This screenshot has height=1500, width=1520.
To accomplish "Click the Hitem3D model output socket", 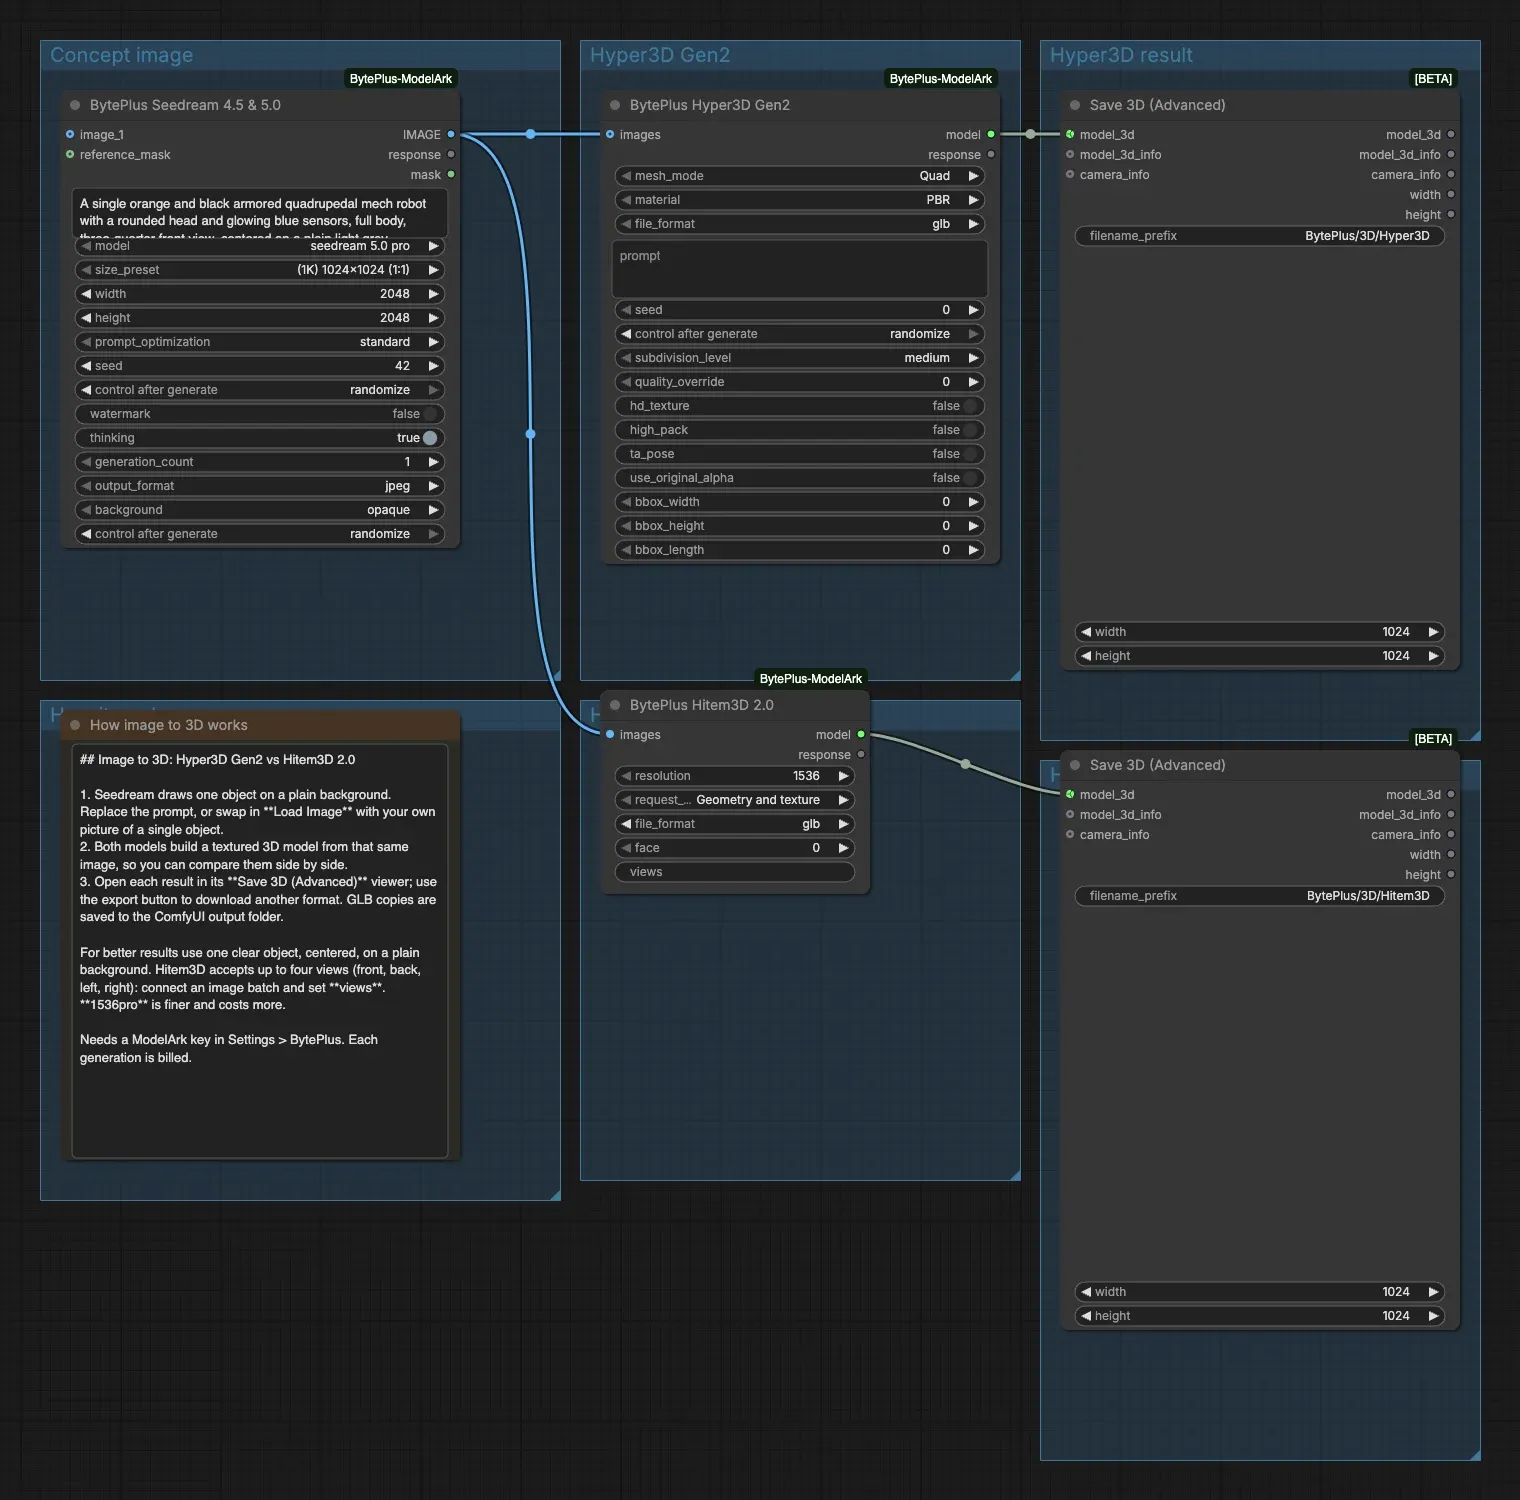I will [x=861, y=734].
